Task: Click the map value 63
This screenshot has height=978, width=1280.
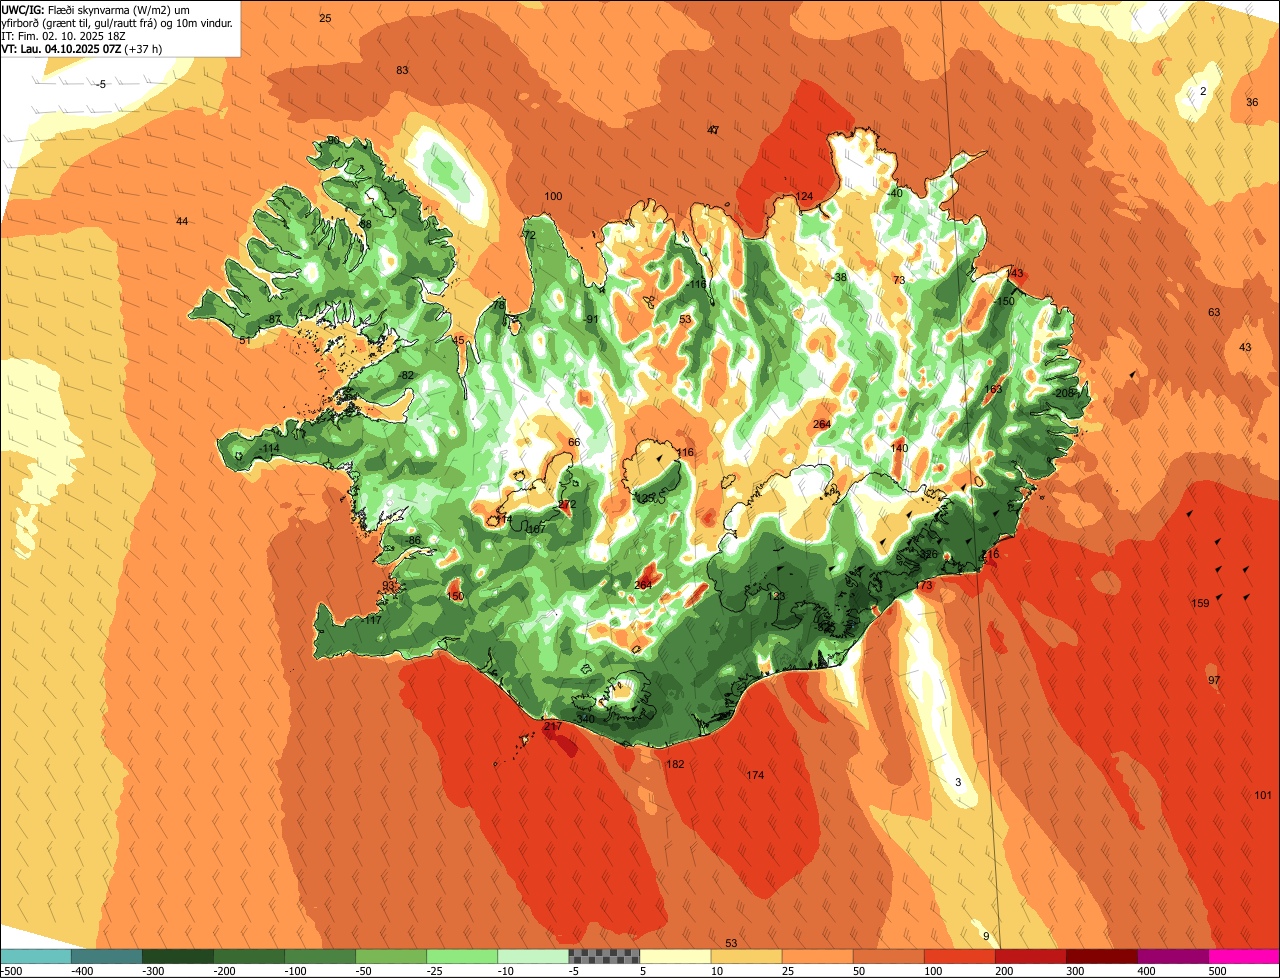Action: pos(1214,312)
